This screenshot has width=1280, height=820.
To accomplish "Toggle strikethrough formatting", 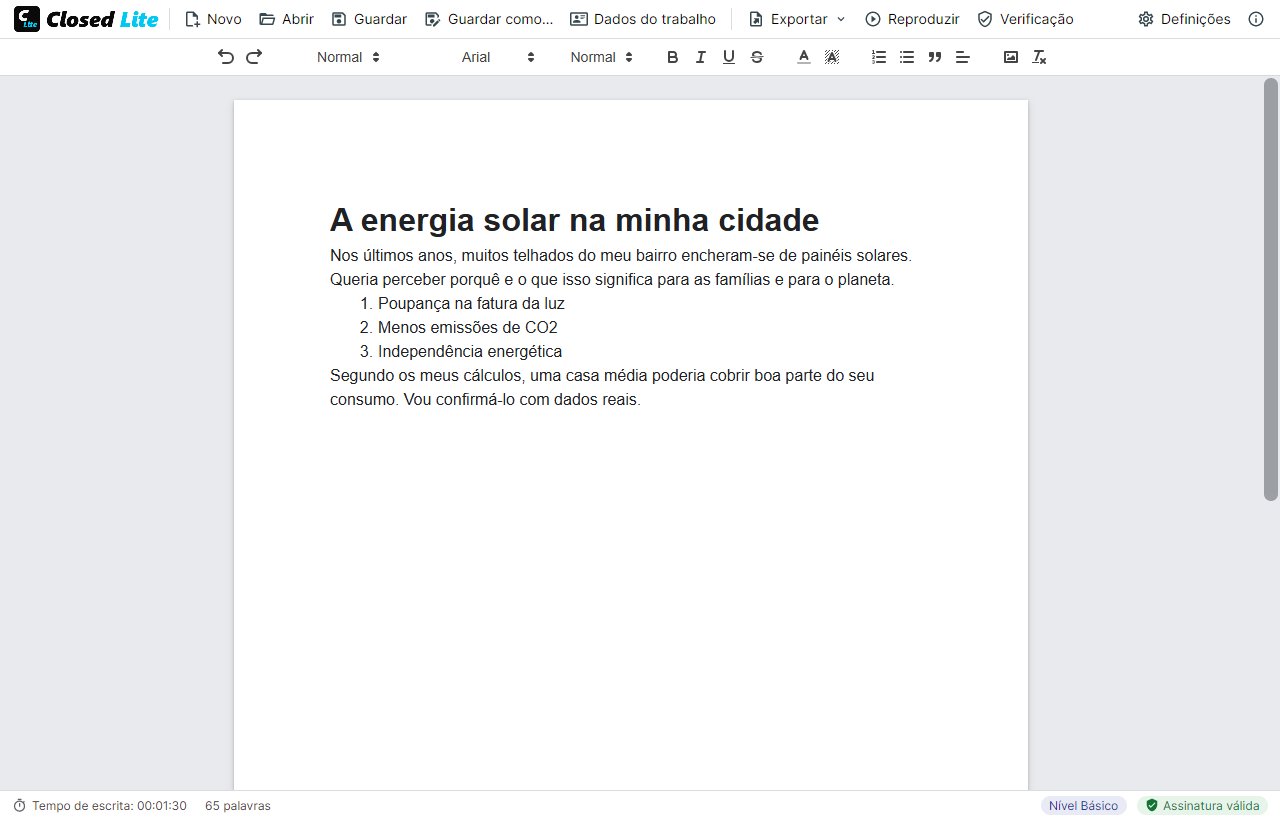I will click(x=757, y=57).
